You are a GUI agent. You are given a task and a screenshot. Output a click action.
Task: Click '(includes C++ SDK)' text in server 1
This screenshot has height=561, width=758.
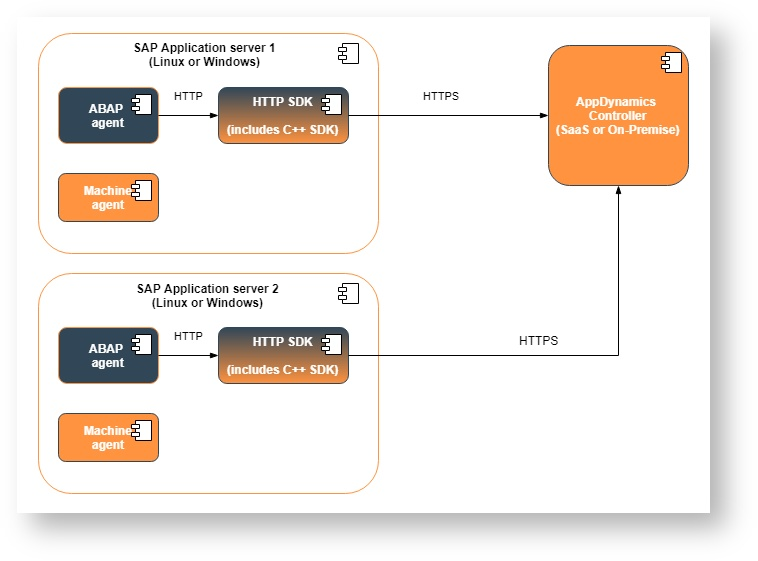click(283, 130)
